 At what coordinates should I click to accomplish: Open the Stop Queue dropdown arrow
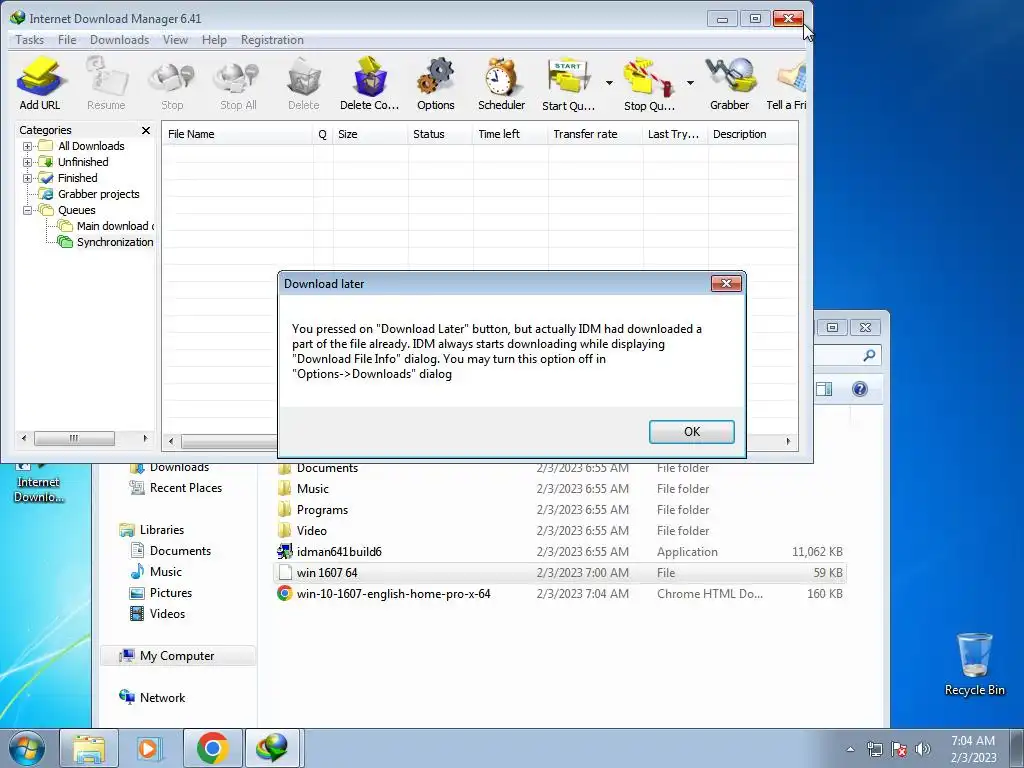[690, 83]
